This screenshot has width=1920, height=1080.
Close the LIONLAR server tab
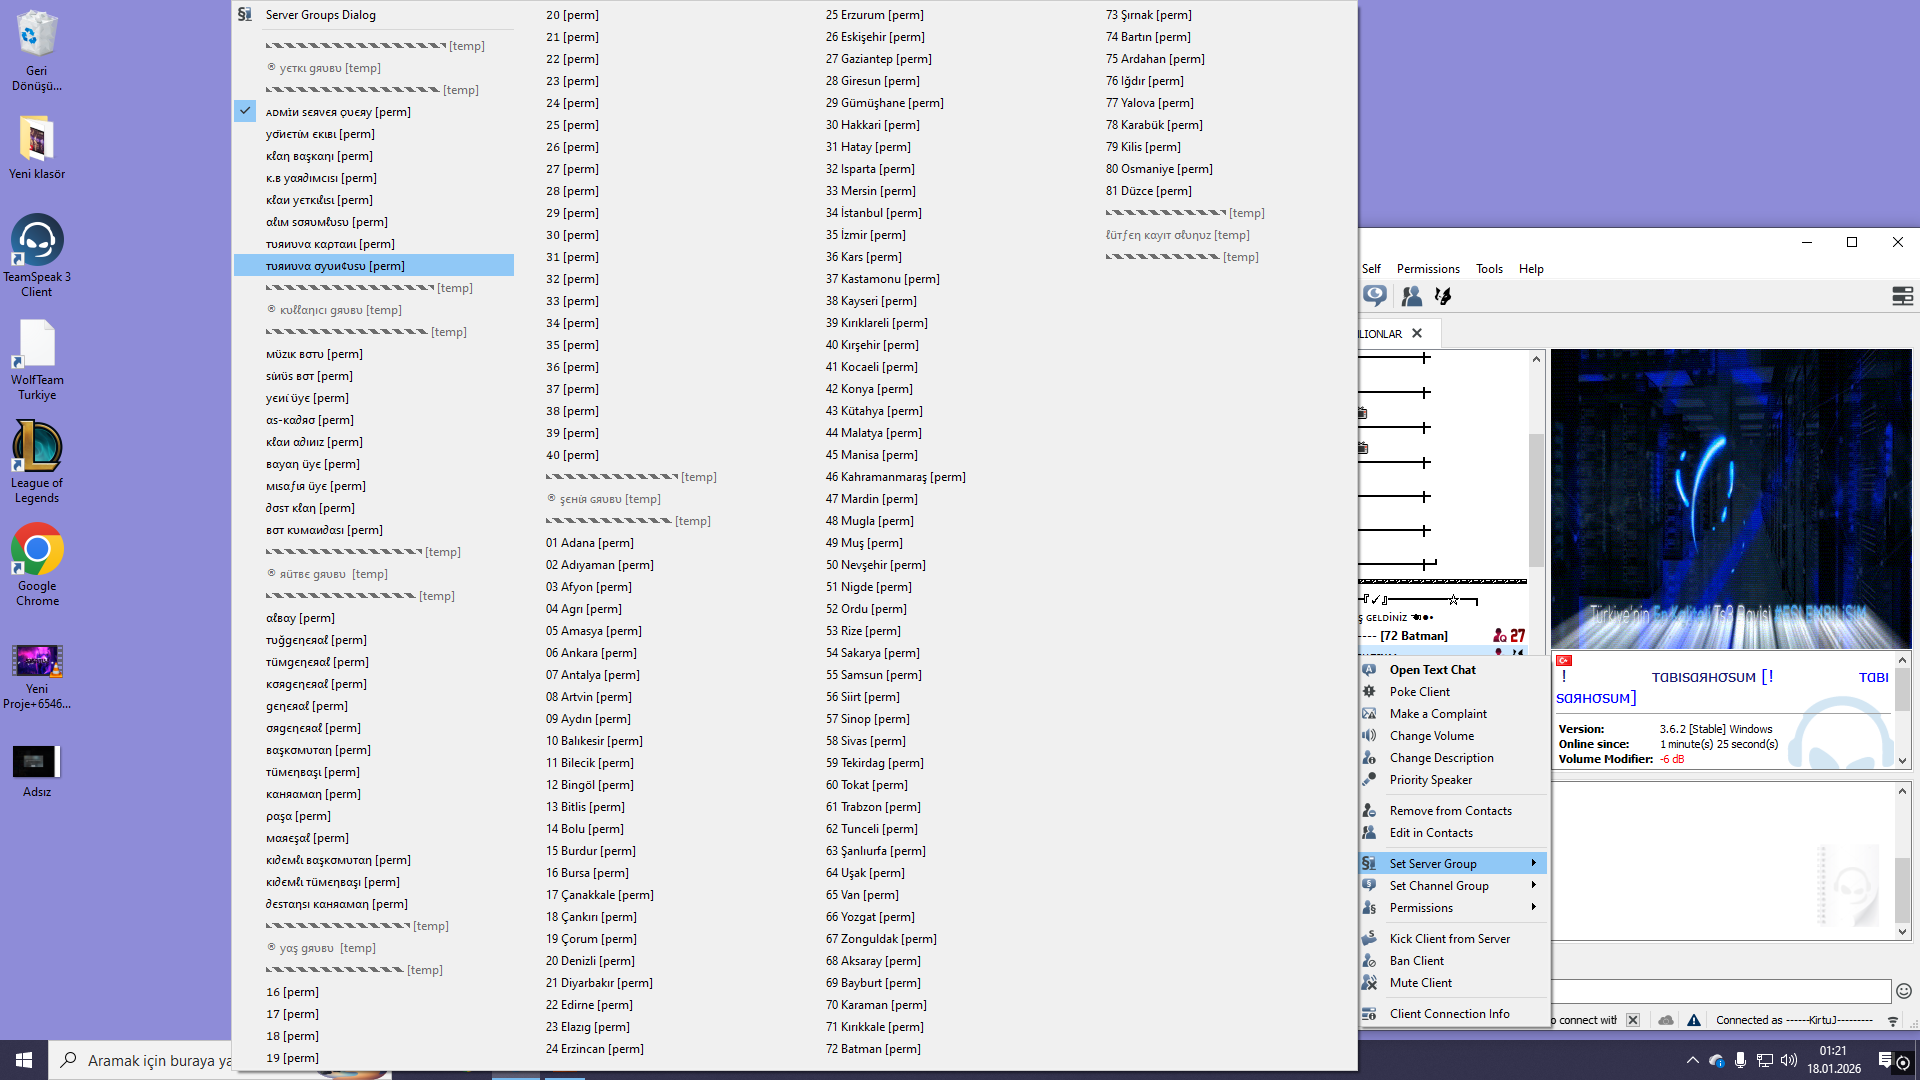click(x=1417, y=333)
